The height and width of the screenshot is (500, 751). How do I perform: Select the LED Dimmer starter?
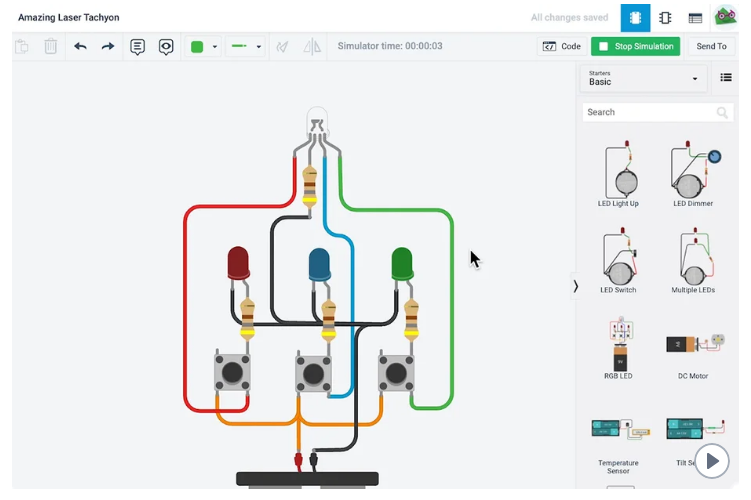click(x=693, y=173)
